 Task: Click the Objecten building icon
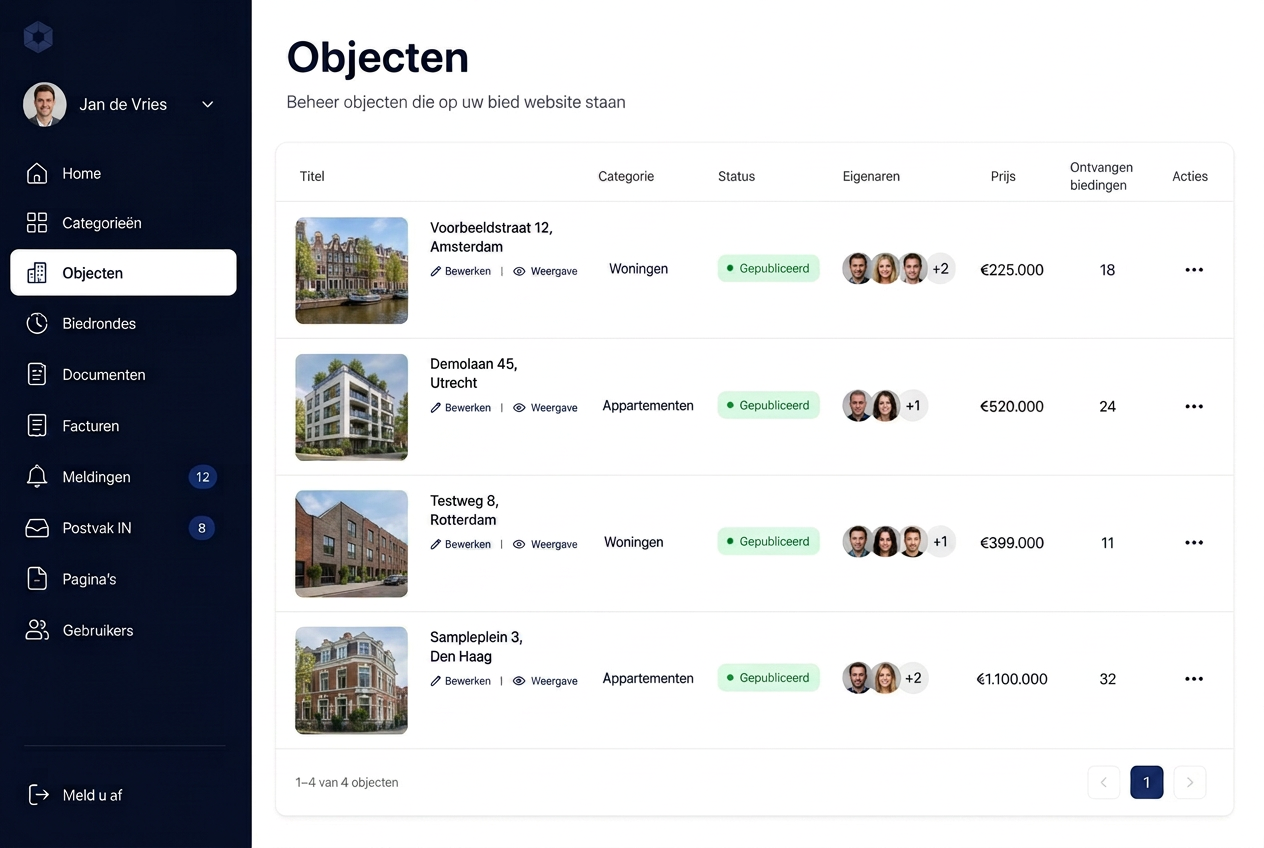37,273
